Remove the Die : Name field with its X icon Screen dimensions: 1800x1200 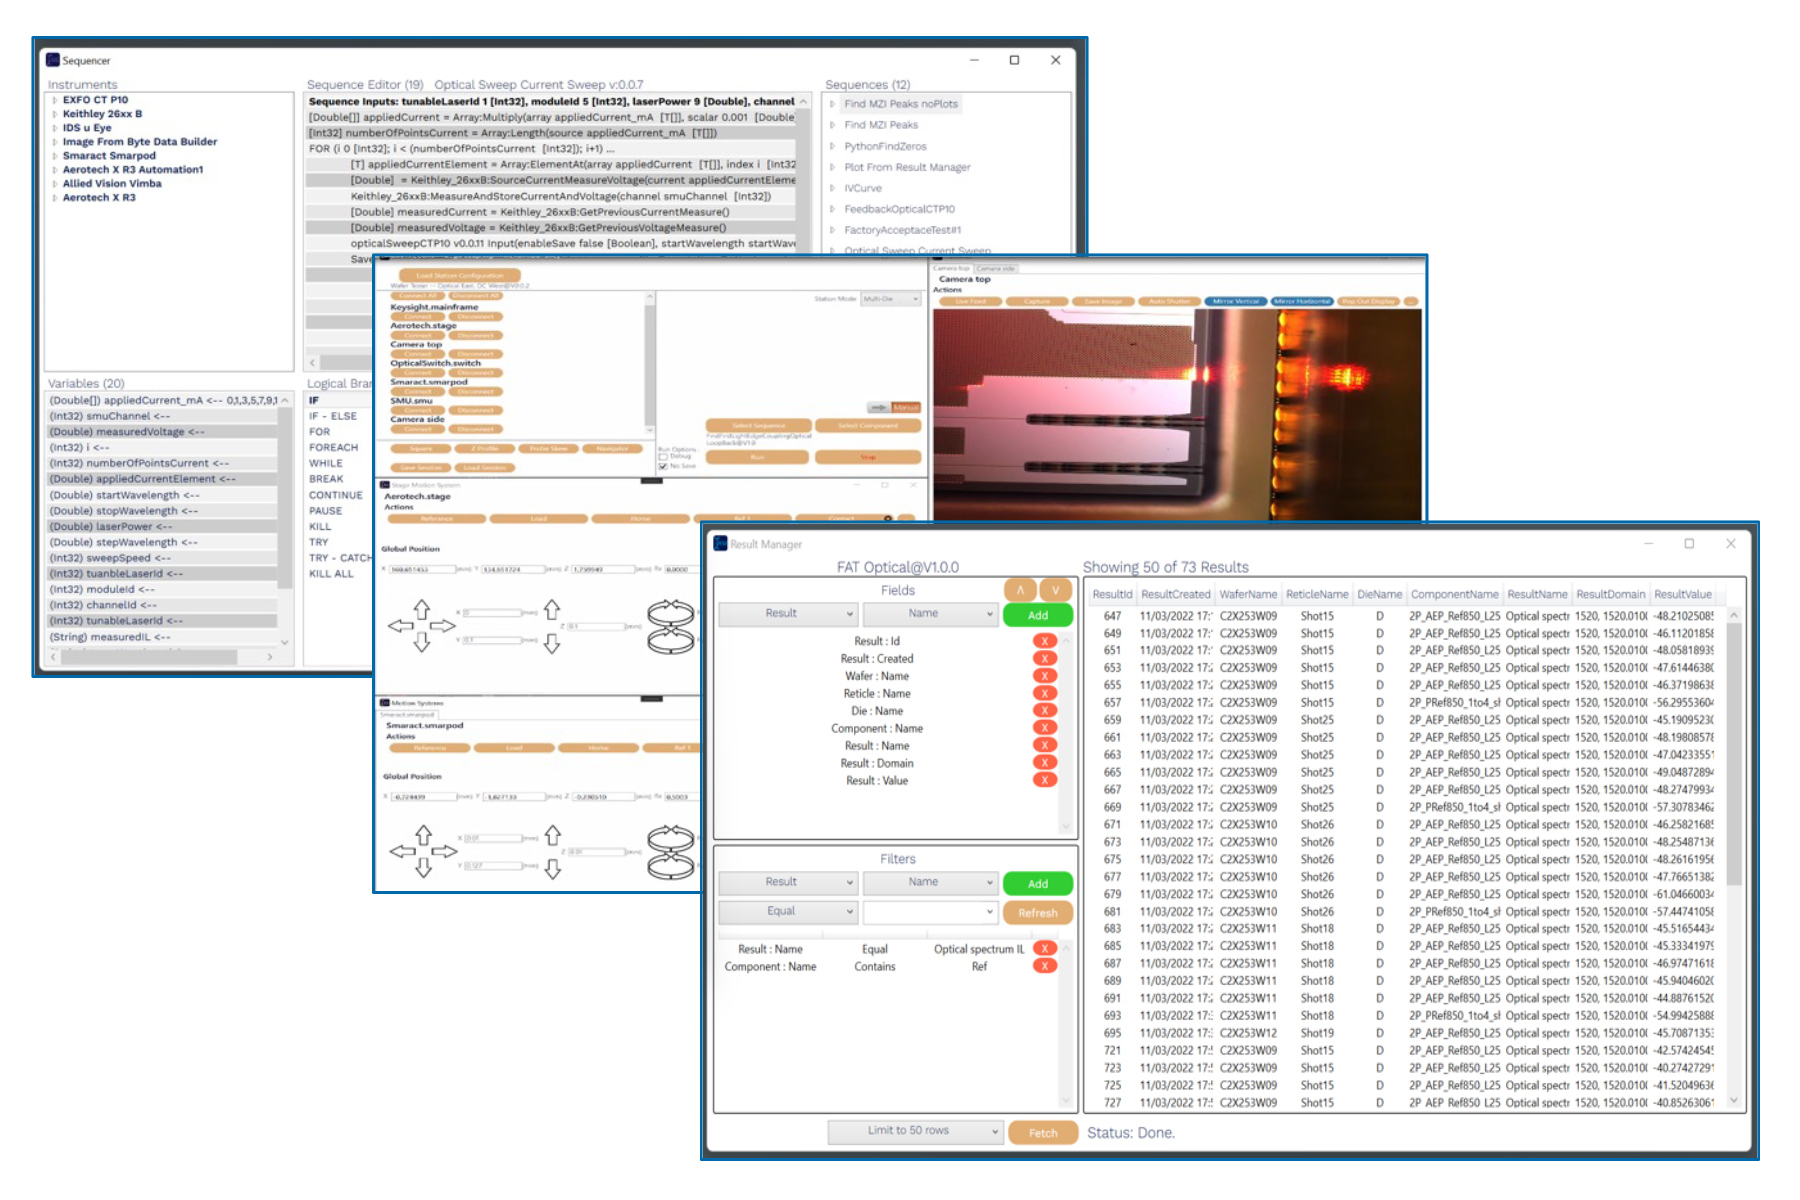[1043, 711]
